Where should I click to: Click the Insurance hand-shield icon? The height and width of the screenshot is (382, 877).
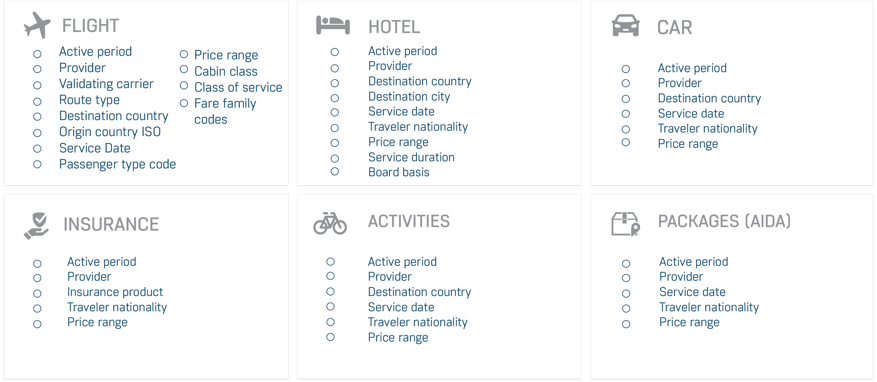[x=36, y=225]
